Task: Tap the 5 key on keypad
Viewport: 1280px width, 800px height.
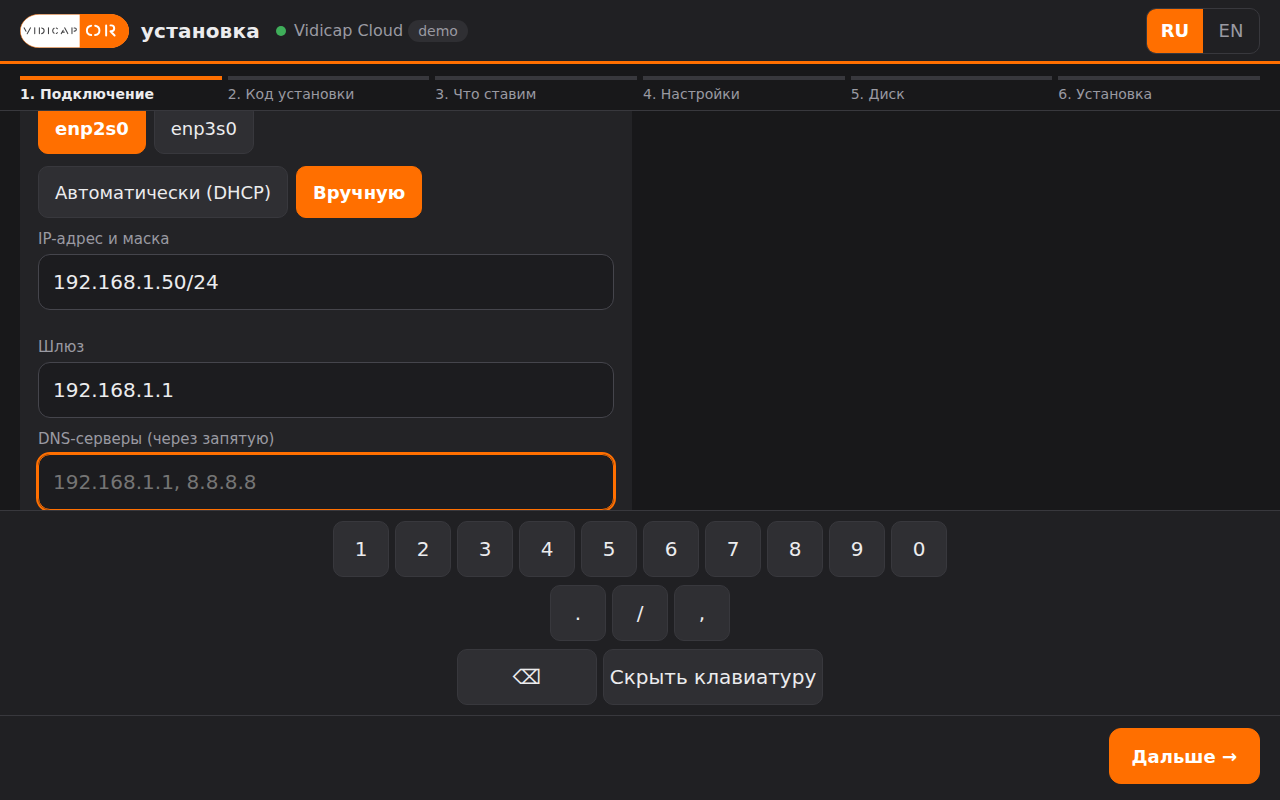Action: tap(609, 549)
